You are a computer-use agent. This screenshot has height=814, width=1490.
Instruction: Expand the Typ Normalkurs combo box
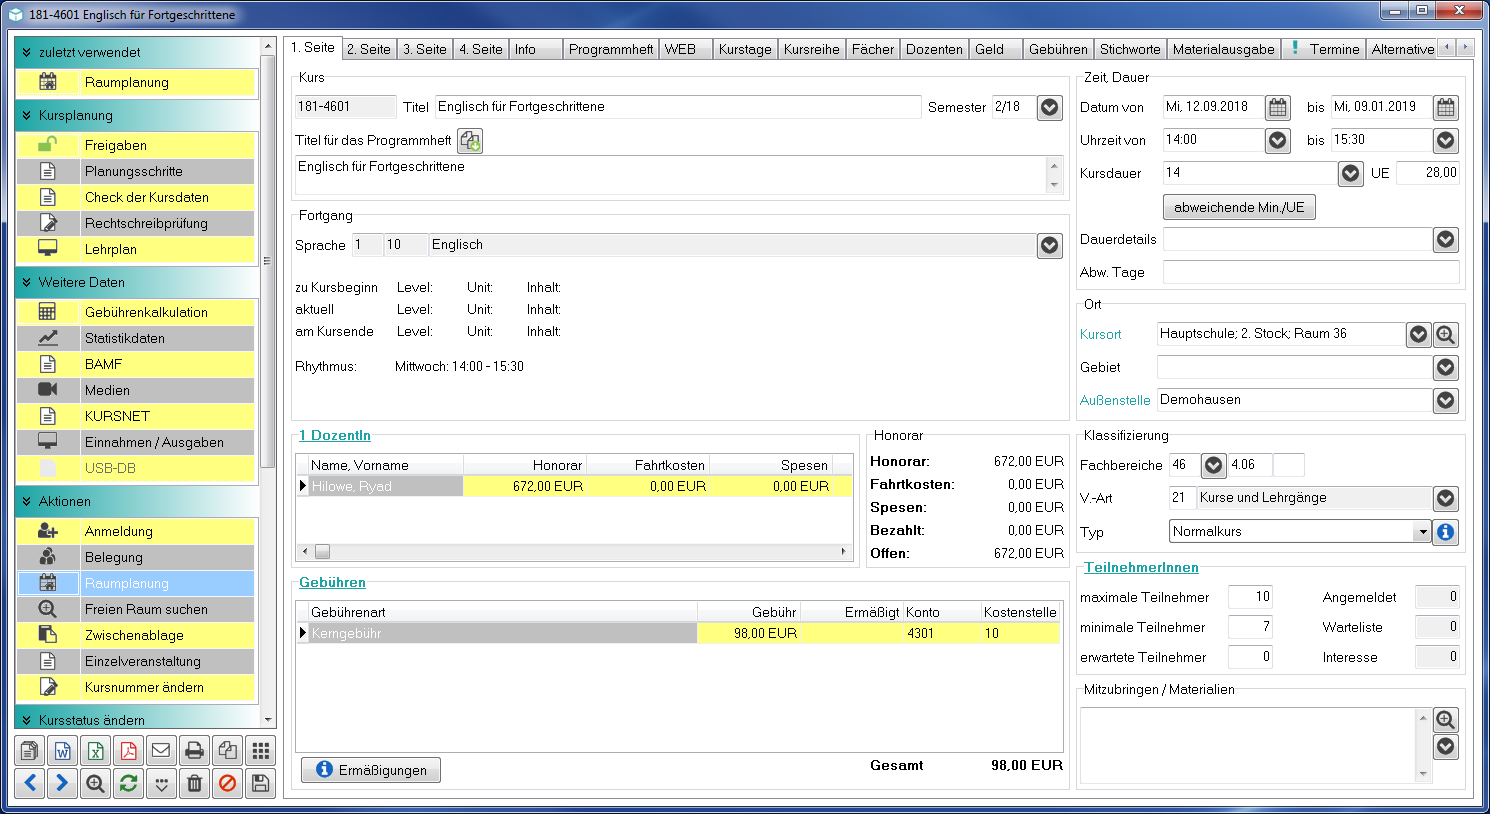(1422, 532)
